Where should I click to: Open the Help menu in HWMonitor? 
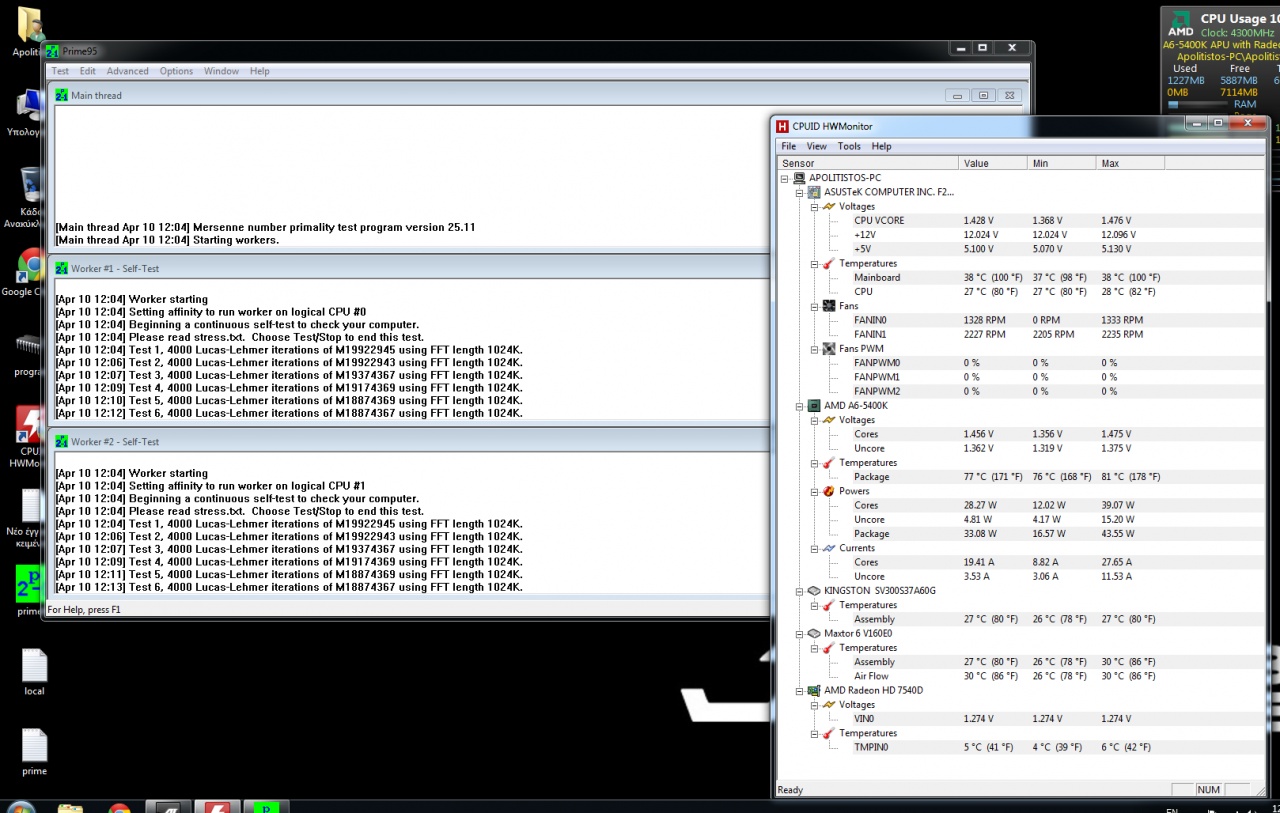[881, 146]
